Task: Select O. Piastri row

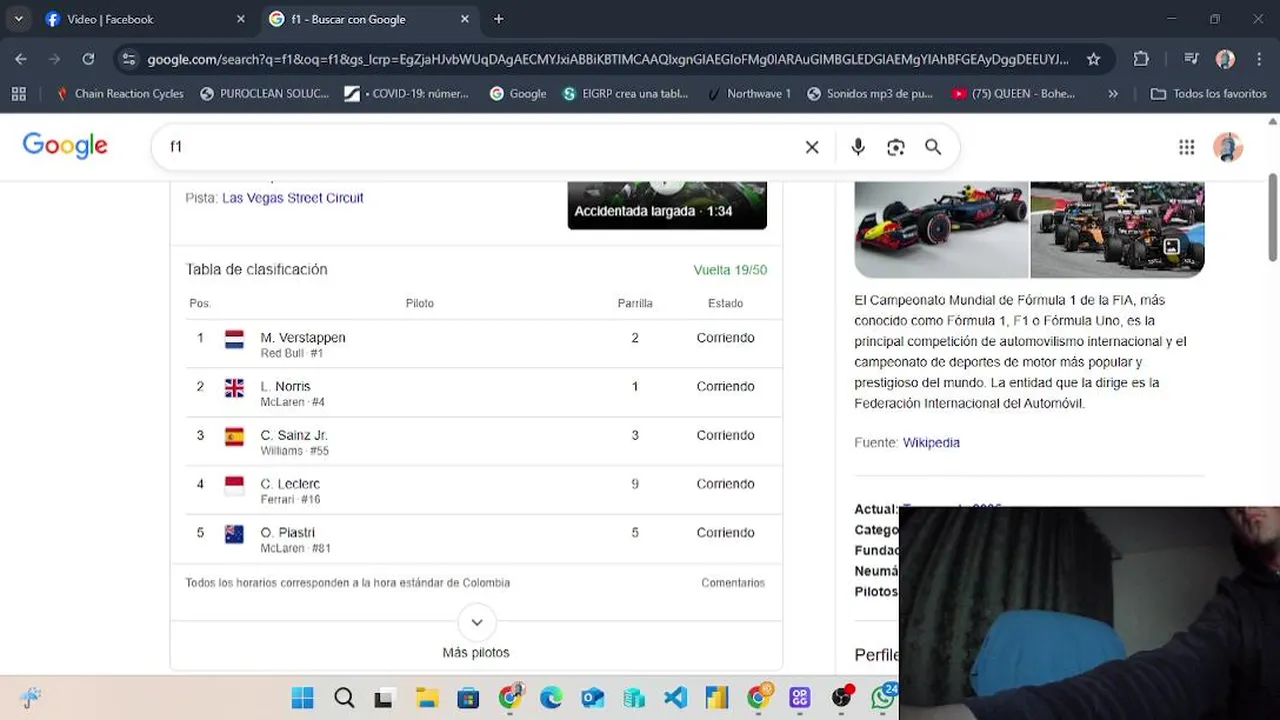Action: [x=476, y=540]
